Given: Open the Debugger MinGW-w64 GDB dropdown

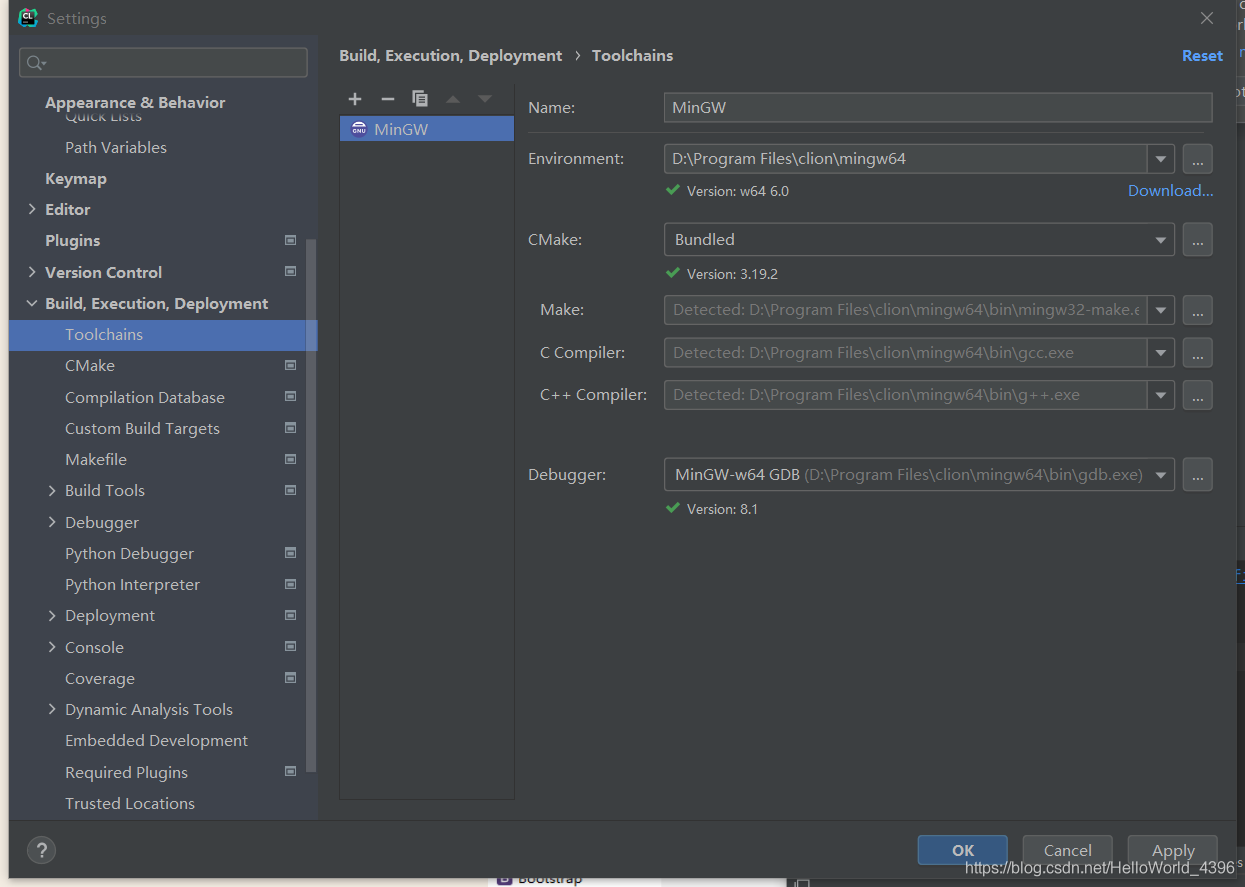Looking at the screenshot, I should pos(919,475).
